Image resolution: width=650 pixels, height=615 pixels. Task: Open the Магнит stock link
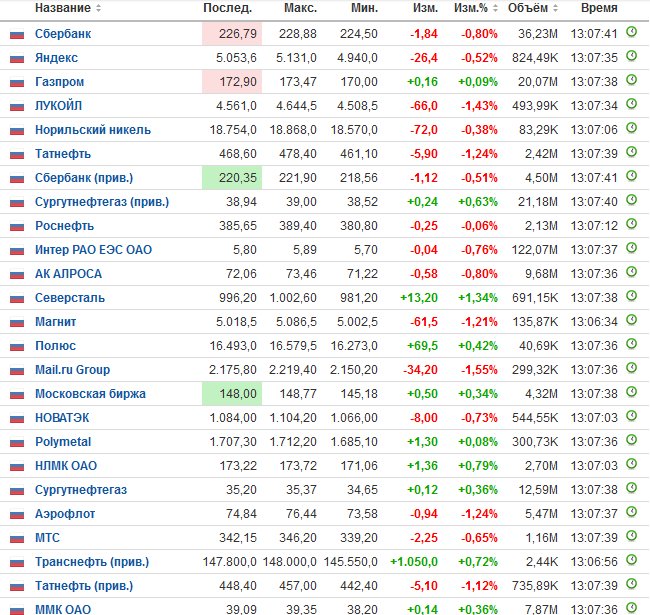[x=56, y=322]
